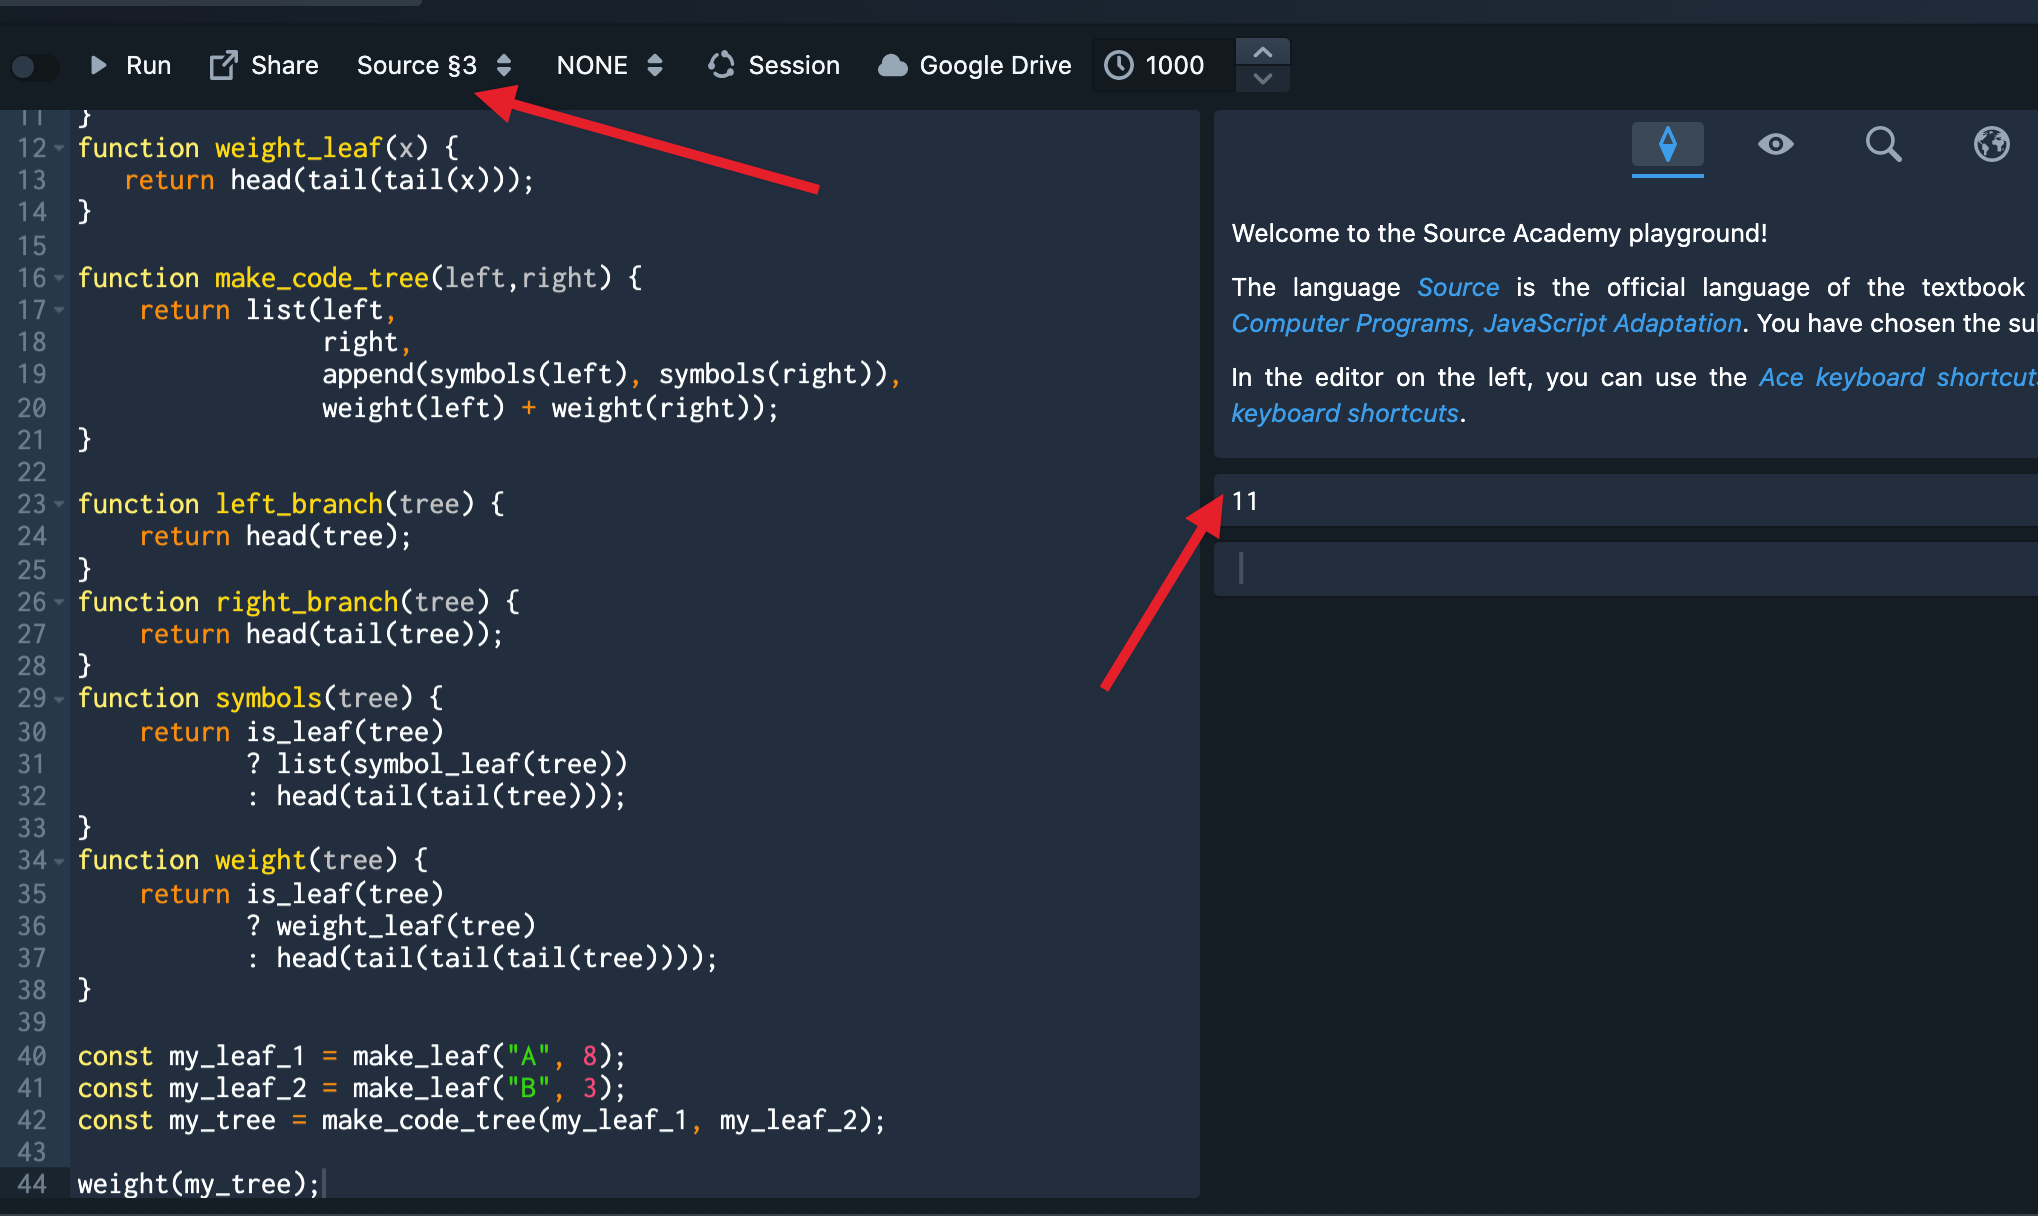Open the Share link option
The width and height of the screenshot is (2038, 1216).
pos(264,66)
